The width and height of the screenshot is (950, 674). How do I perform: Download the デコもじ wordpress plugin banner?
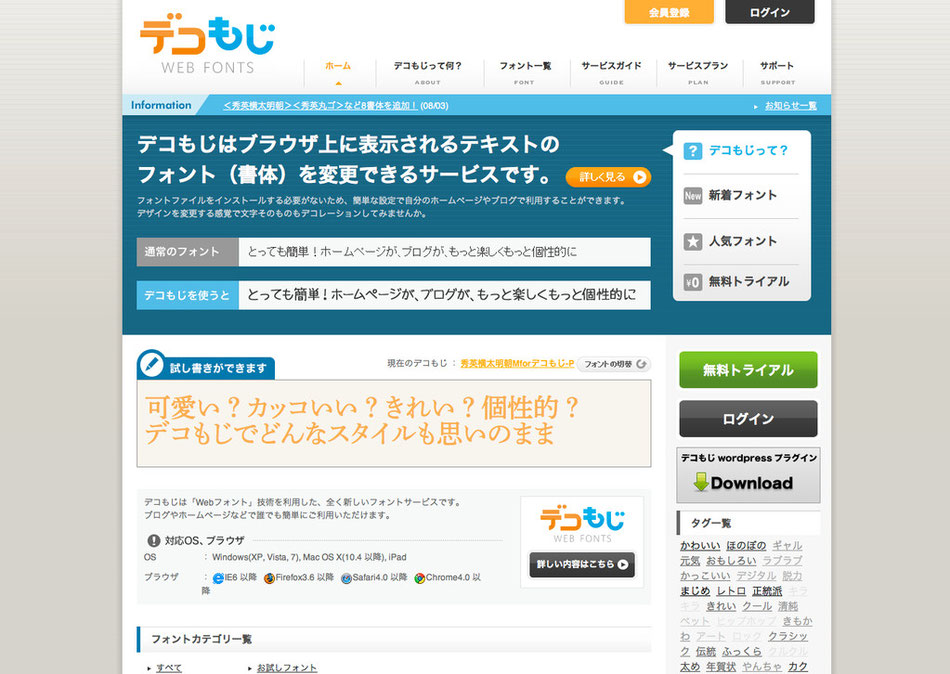[x=748, y=475]
